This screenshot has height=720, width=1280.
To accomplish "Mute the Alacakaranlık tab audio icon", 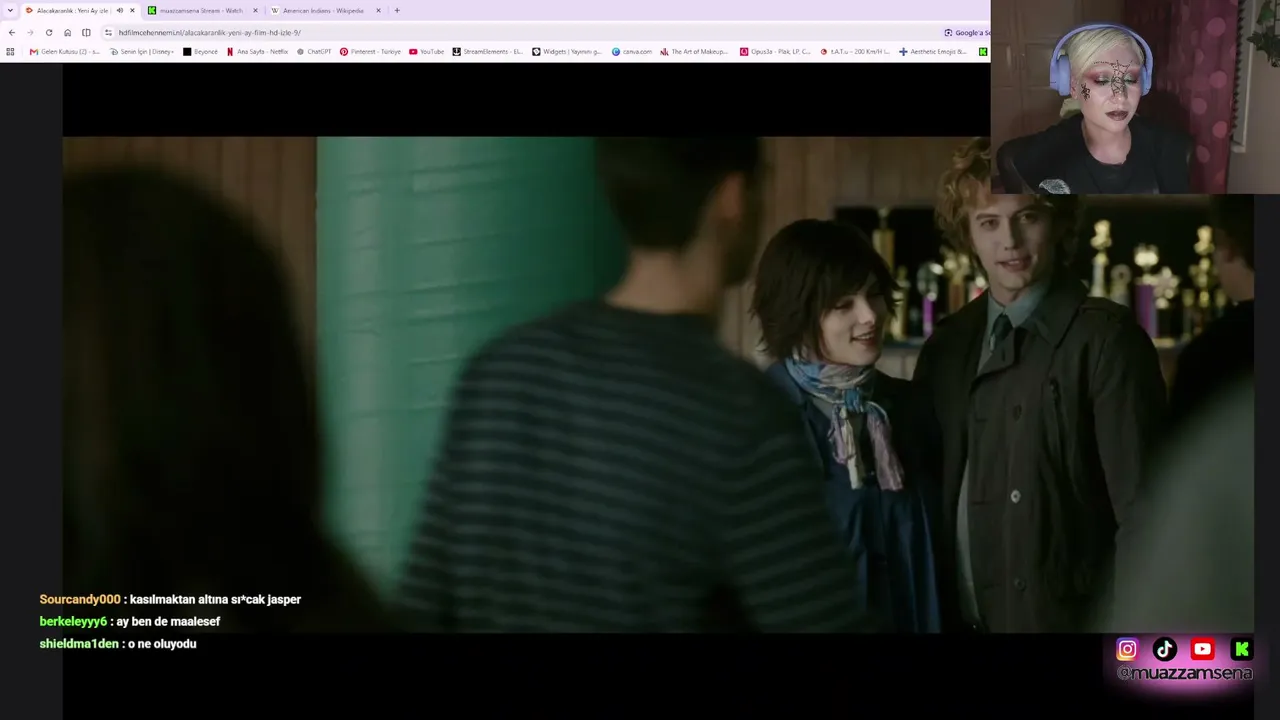I will click(x=119, y=11).
